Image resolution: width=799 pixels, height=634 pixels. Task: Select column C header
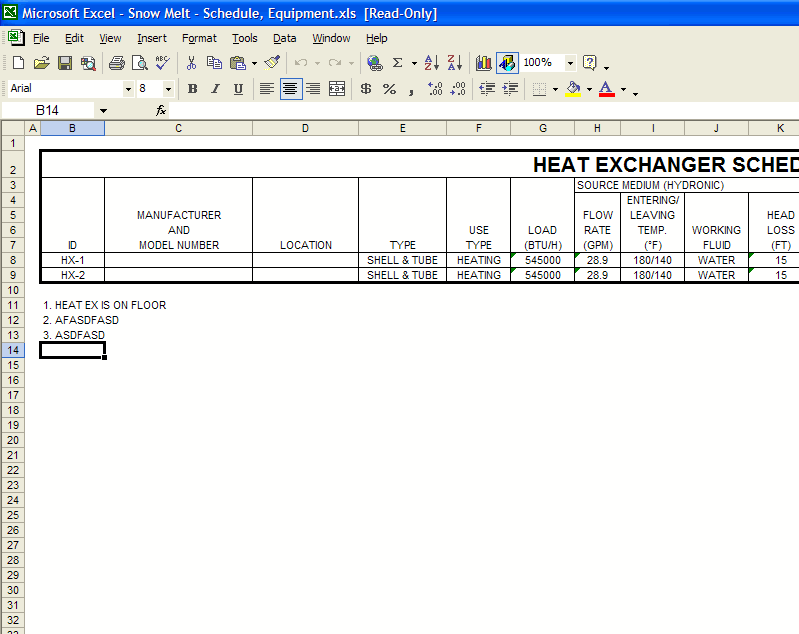pos(178,128)
